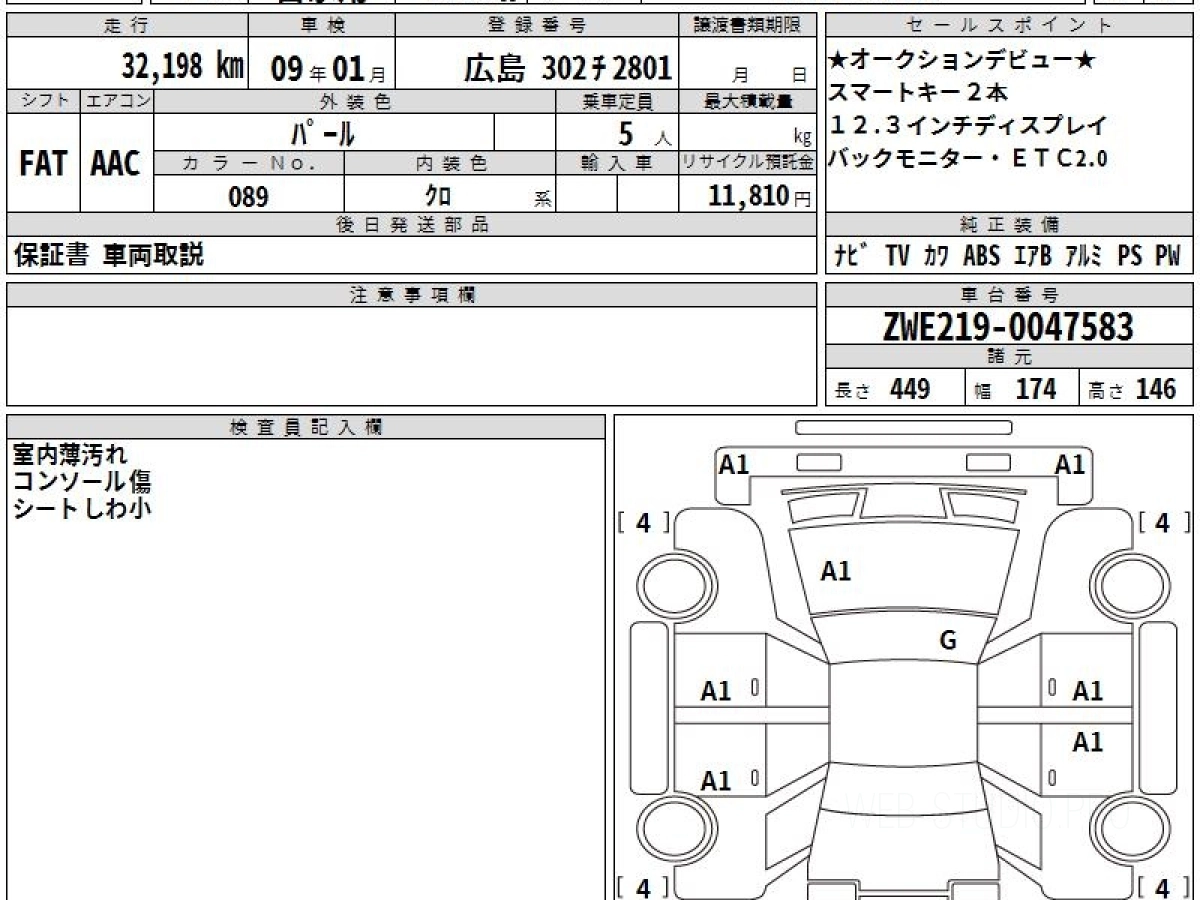
Task: Click the PS equipment code
Action: click(1130, 256)
